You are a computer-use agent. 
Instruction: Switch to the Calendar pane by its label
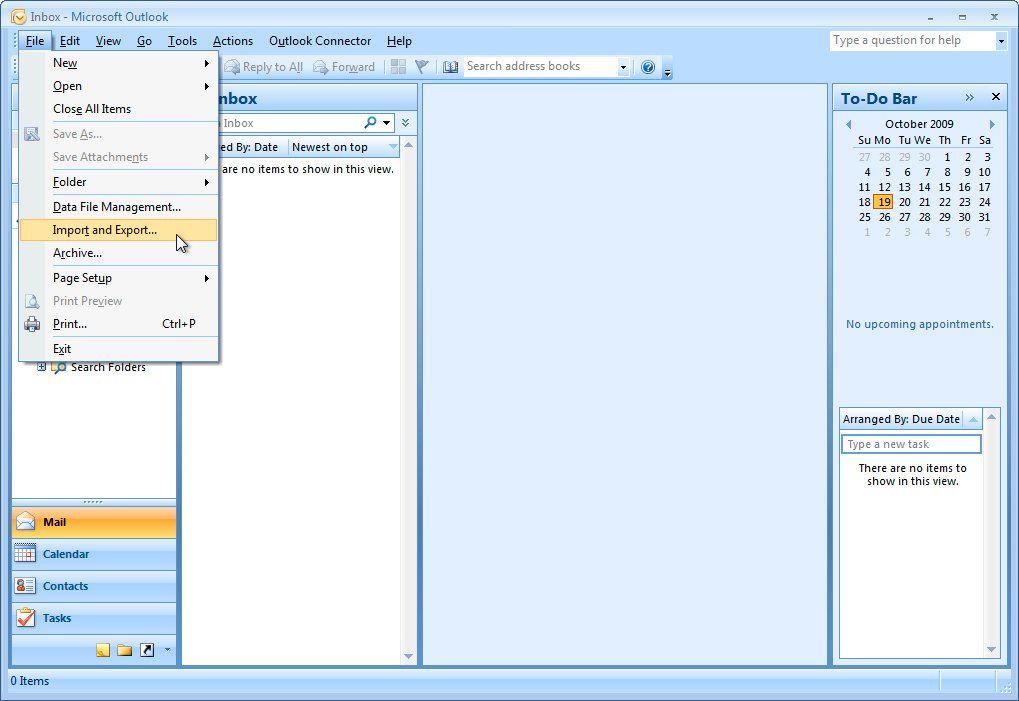pos(66,554)
